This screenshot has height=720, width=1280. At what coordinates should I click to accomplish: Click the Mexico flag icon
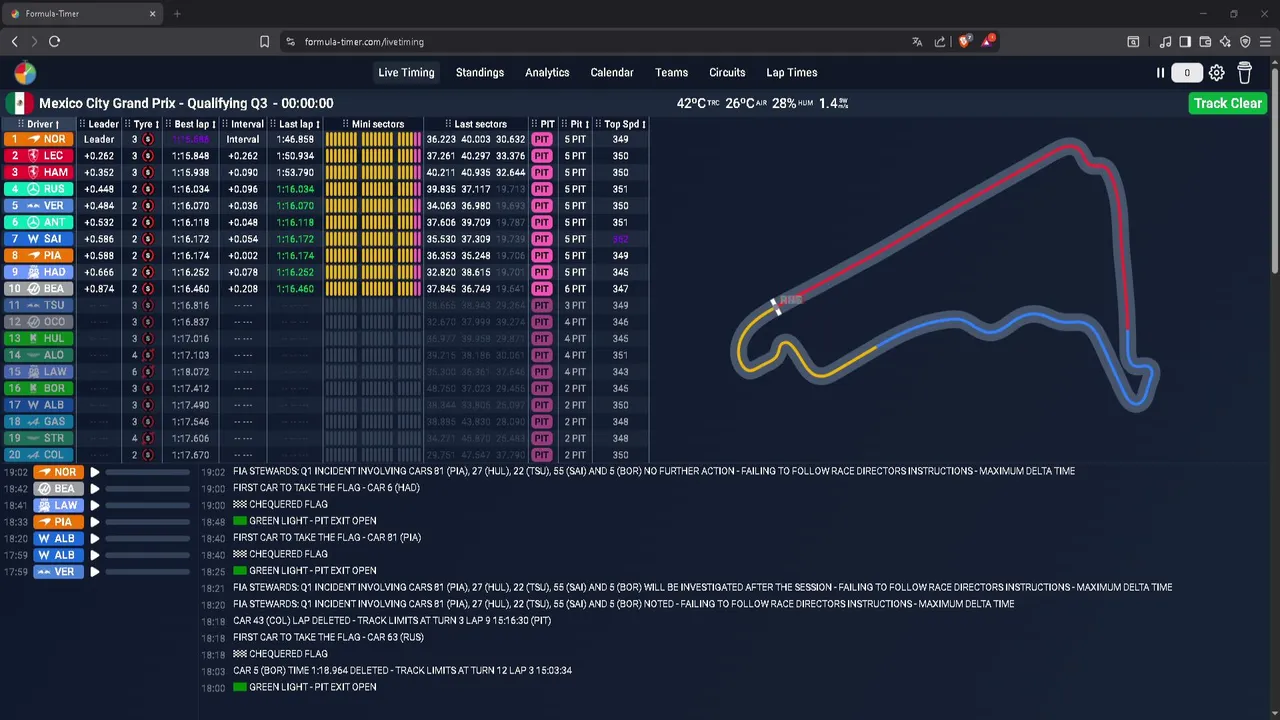[18, 103]
